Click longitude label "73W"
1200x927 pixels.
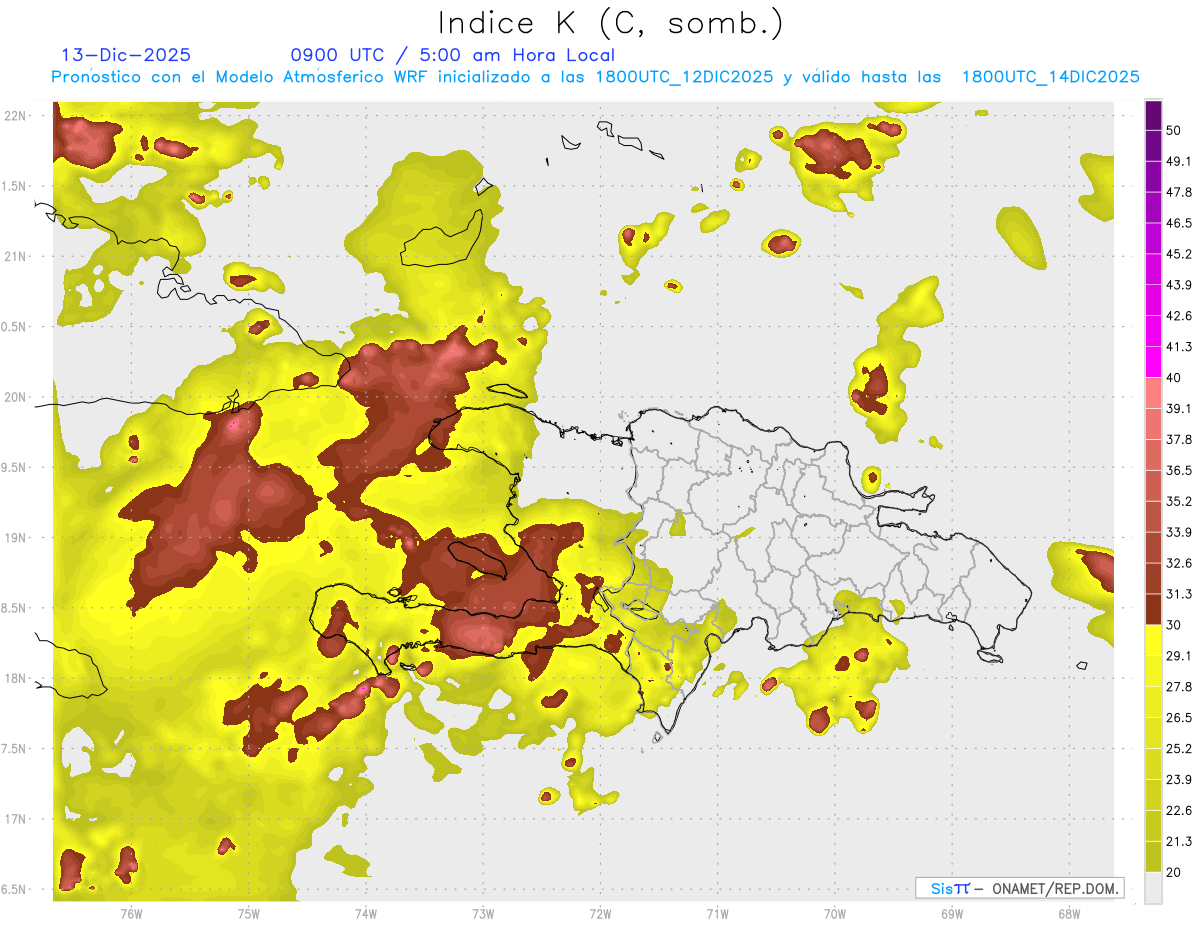point(483,913)
